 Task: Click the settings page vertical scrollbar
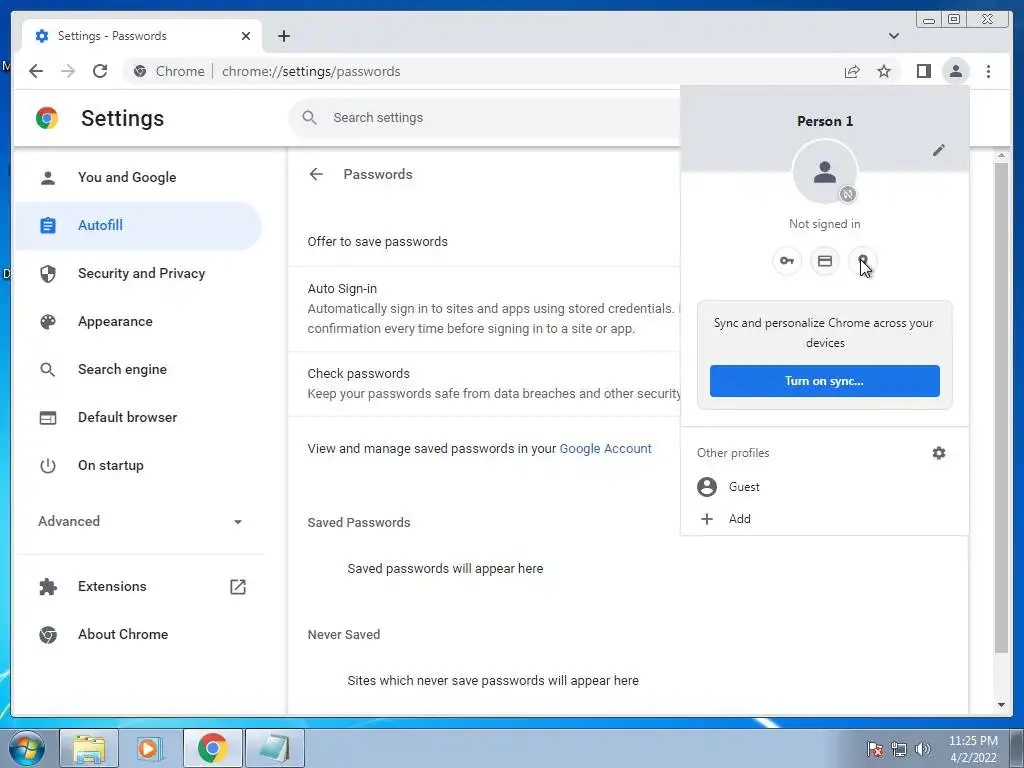[1001, 408]
